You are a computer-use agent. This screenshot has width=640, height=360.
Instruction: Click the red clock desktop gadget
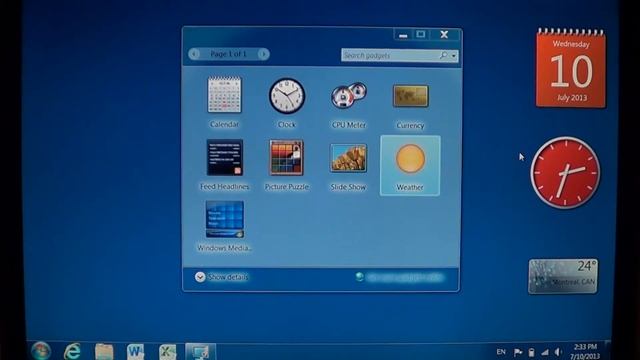click(565, 172)
